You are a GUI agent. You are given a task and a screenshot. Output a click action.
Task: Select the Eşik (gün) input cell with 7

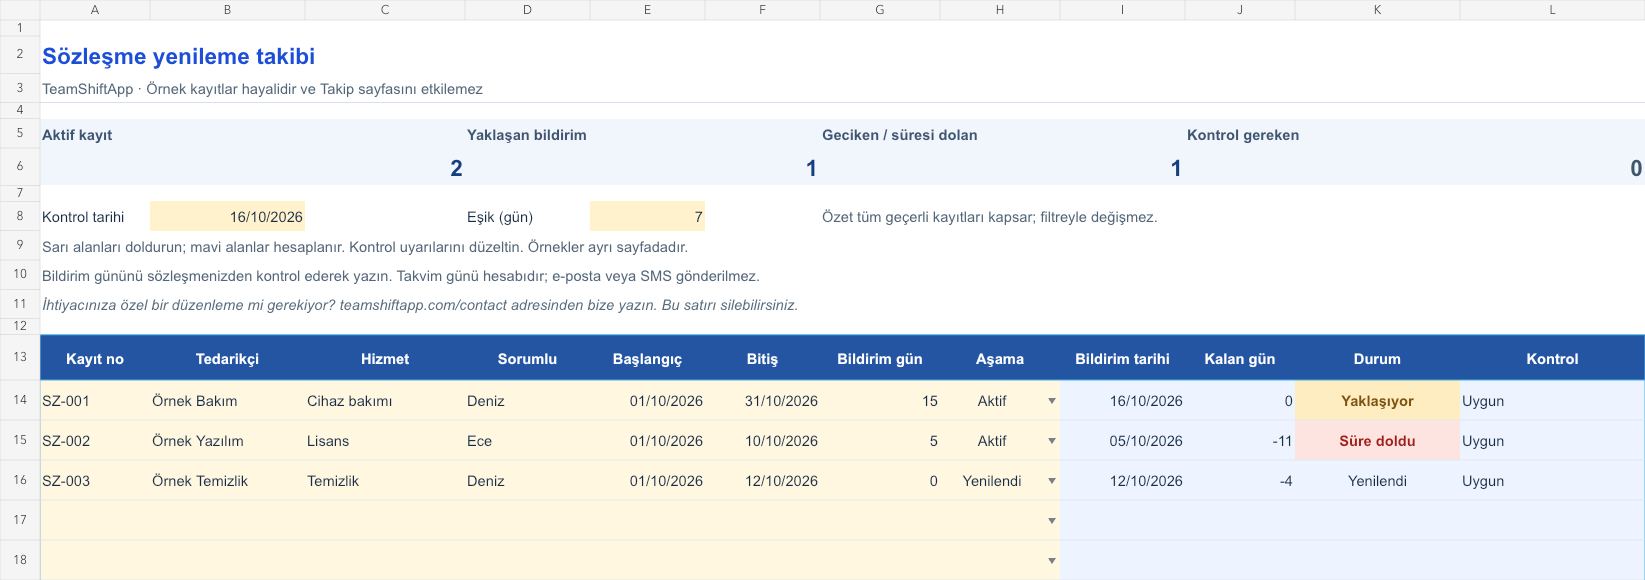pos(647,217)
